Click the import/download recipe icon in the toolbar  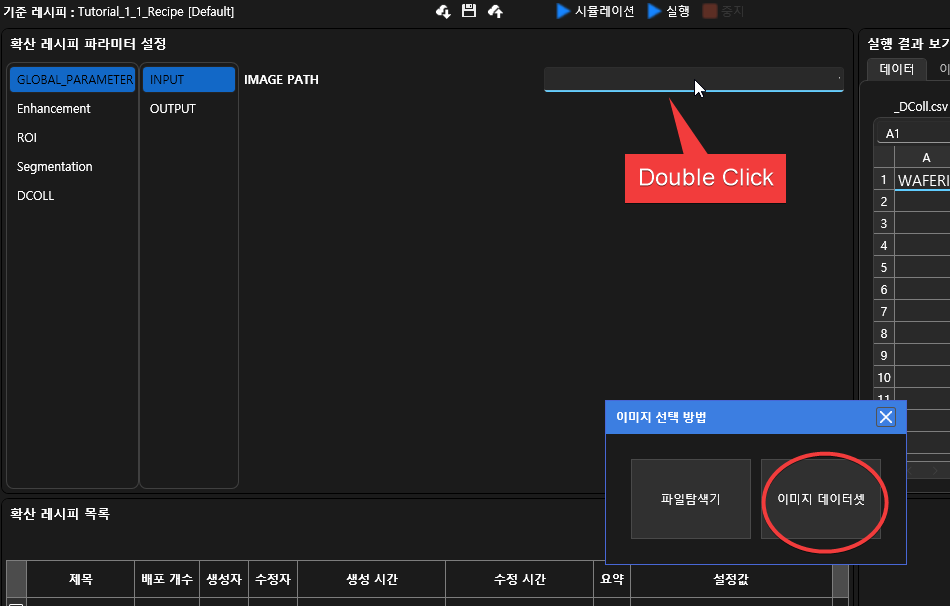tap(443, 13)
